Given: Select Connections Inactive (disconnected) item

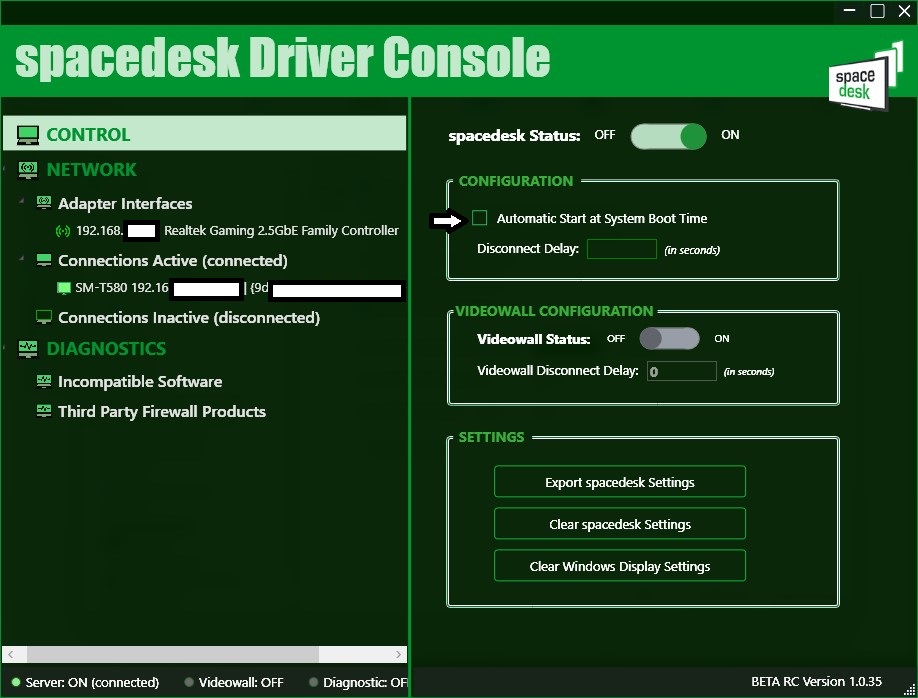Looking at the screenshot, I should [189, 318].
